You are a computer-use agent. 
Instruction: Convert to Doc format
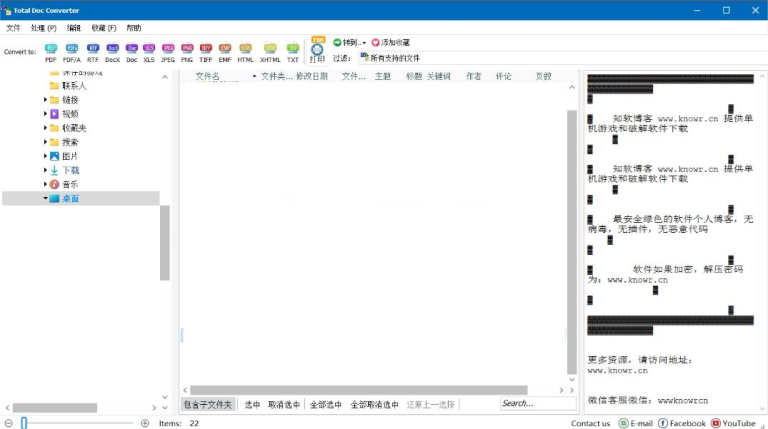[x=132, y=52]
